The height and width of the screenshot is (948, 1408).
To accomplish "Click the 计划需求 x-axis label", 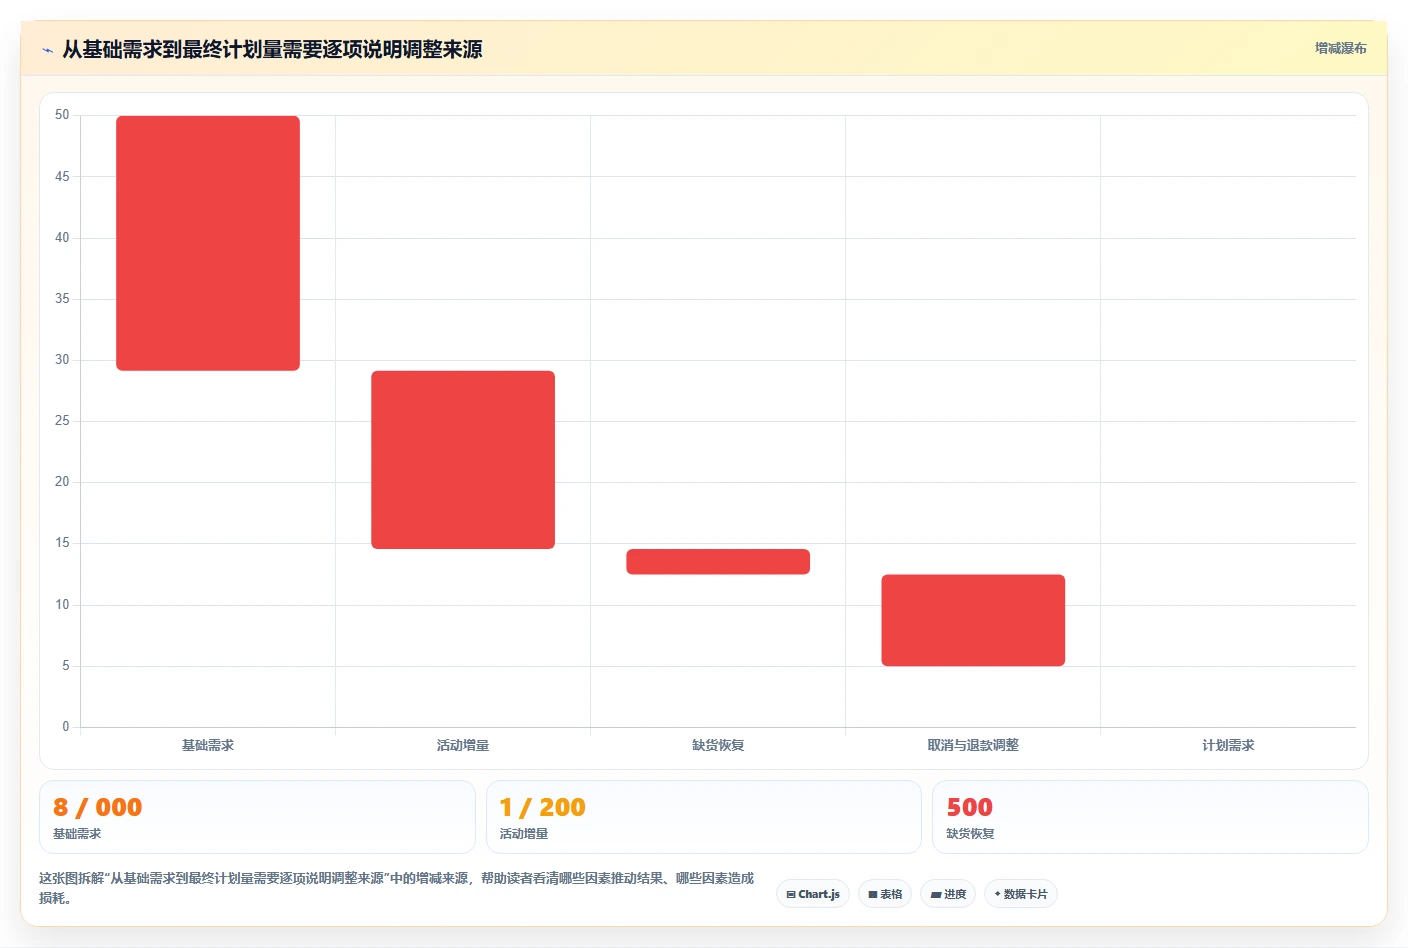I will pyautogui.click(x=1228, y=745).
